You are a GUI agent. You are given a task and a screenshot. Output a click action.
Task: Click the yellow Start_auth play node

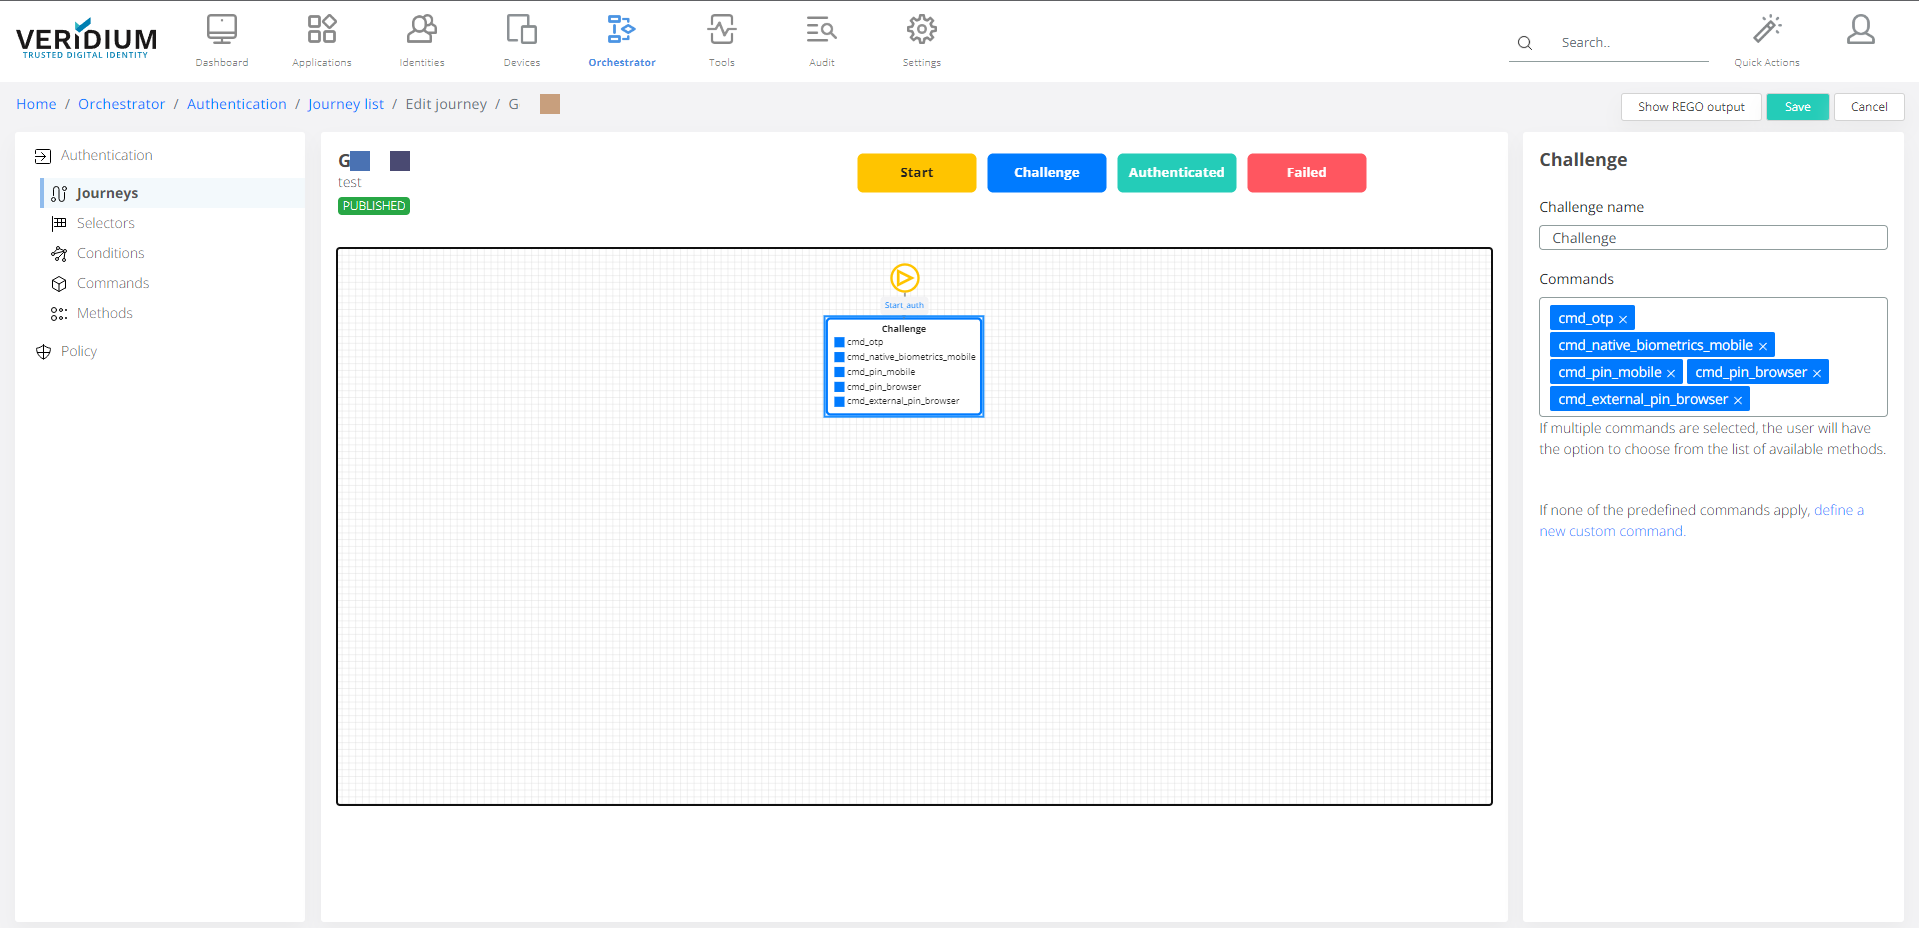pos(904,278)
